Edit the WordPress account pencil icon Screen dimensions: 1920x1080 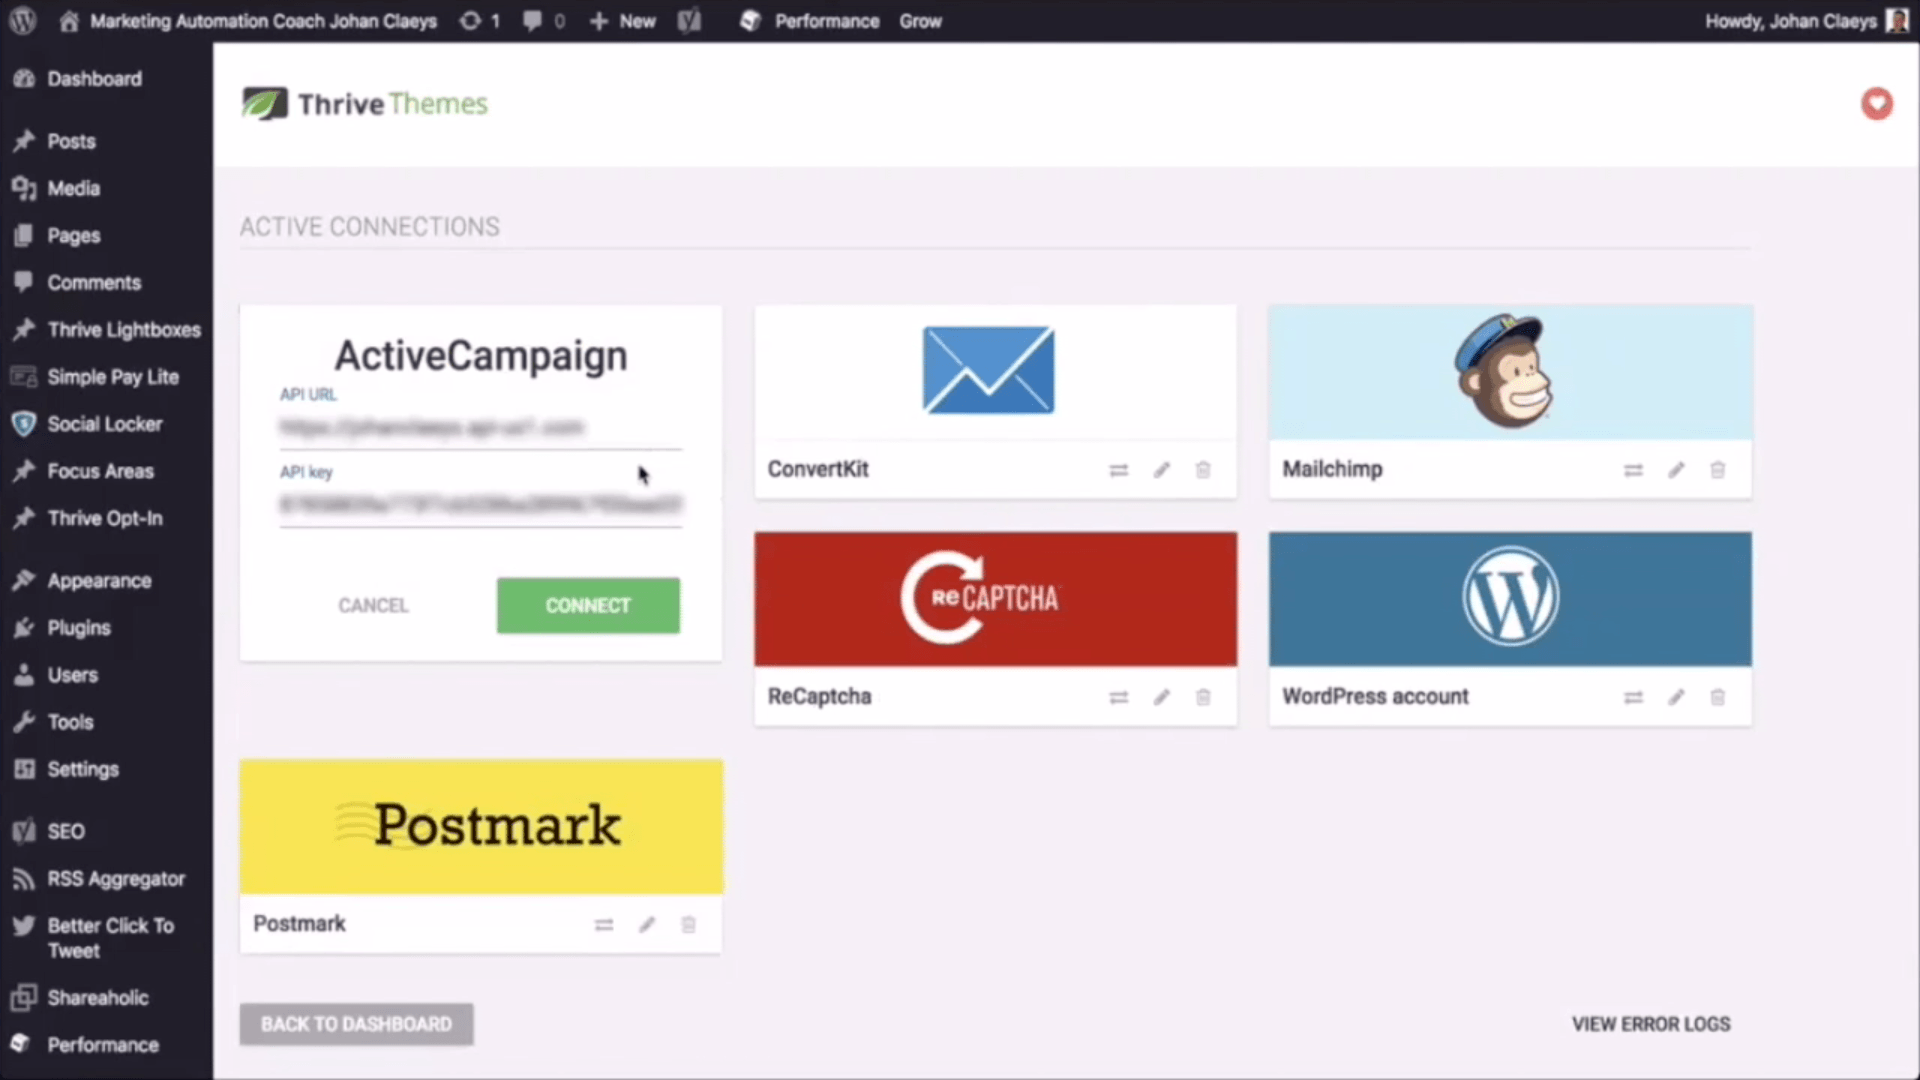pos(1676,697)
